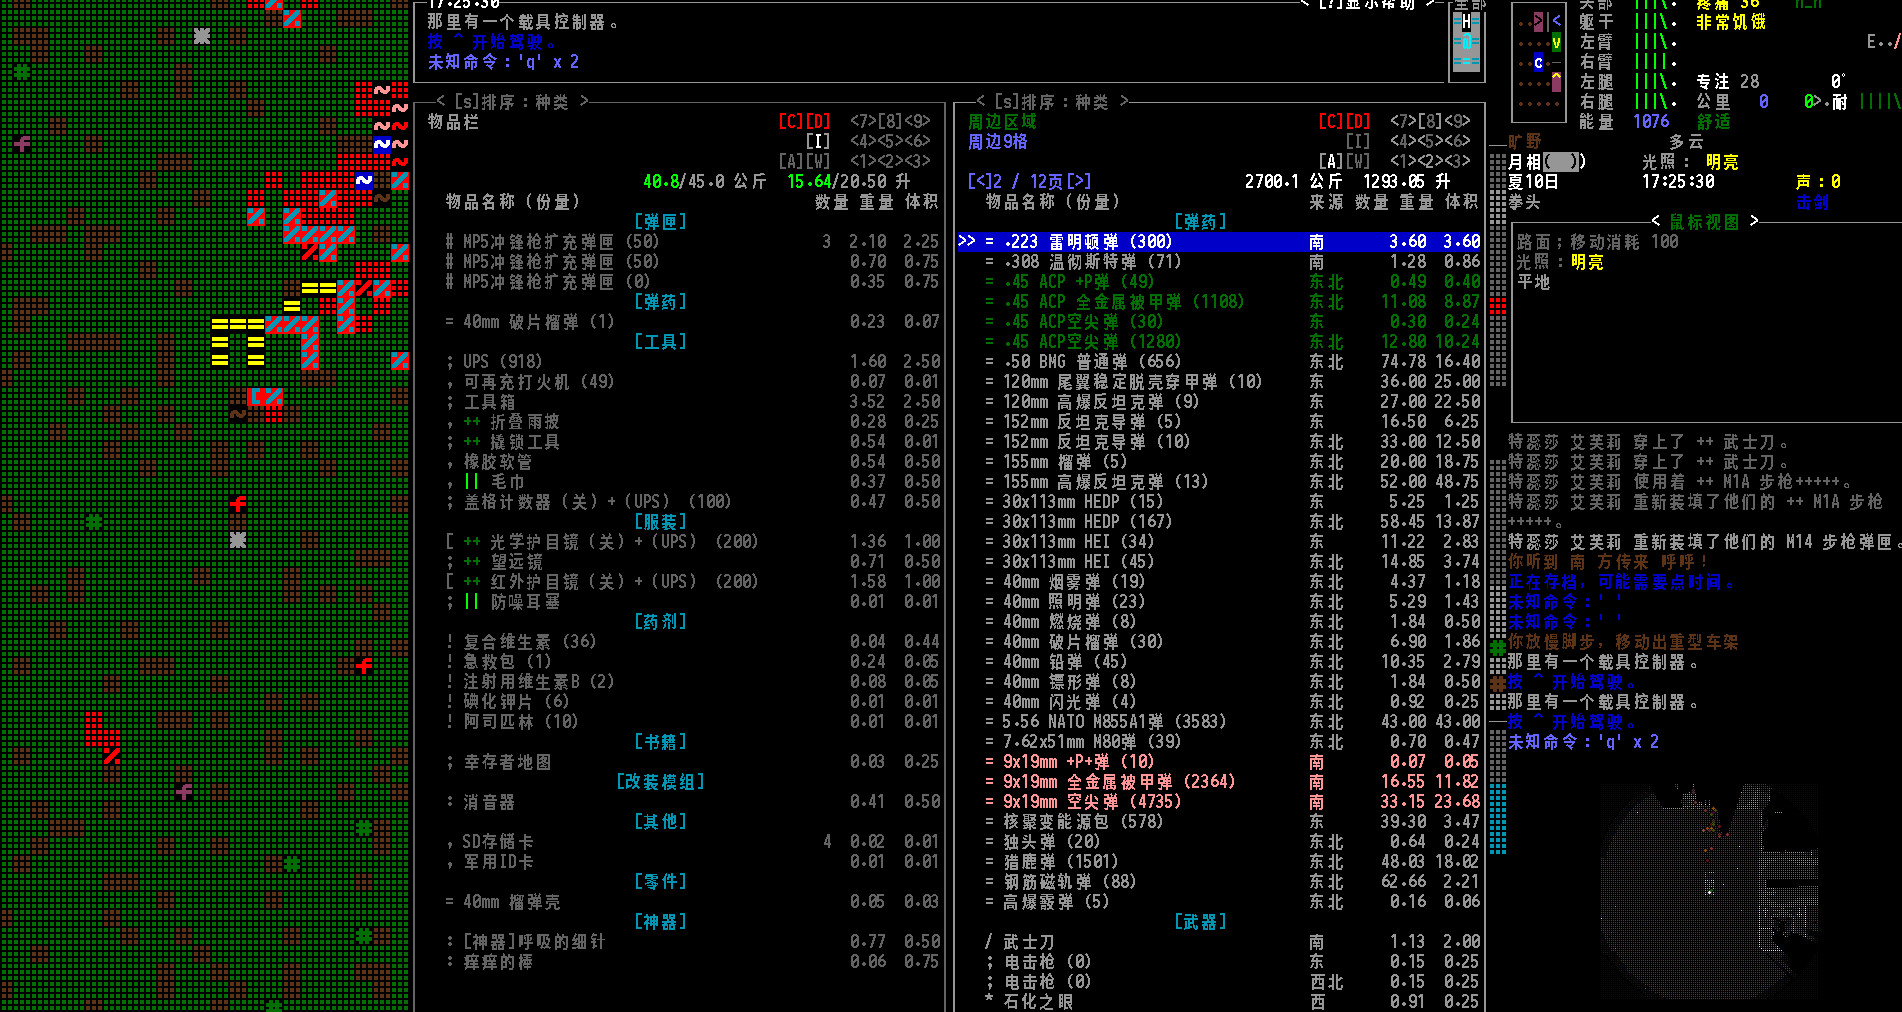Select [I] inventory source in 物品栏 panel
The image size is (1902, 1012).
click(x=818, y=142)
